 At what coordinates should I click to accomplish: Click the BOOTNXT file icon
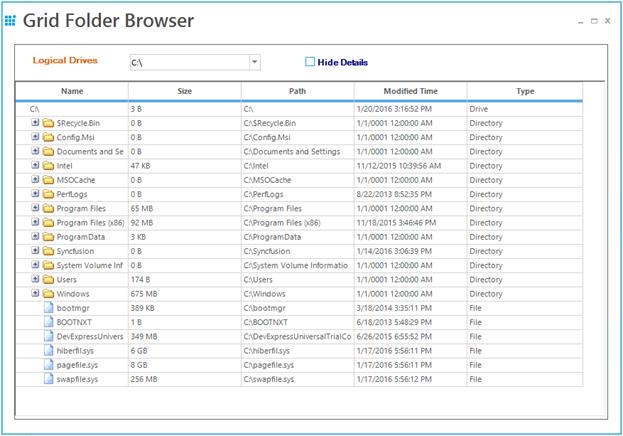tap(48, 322)
